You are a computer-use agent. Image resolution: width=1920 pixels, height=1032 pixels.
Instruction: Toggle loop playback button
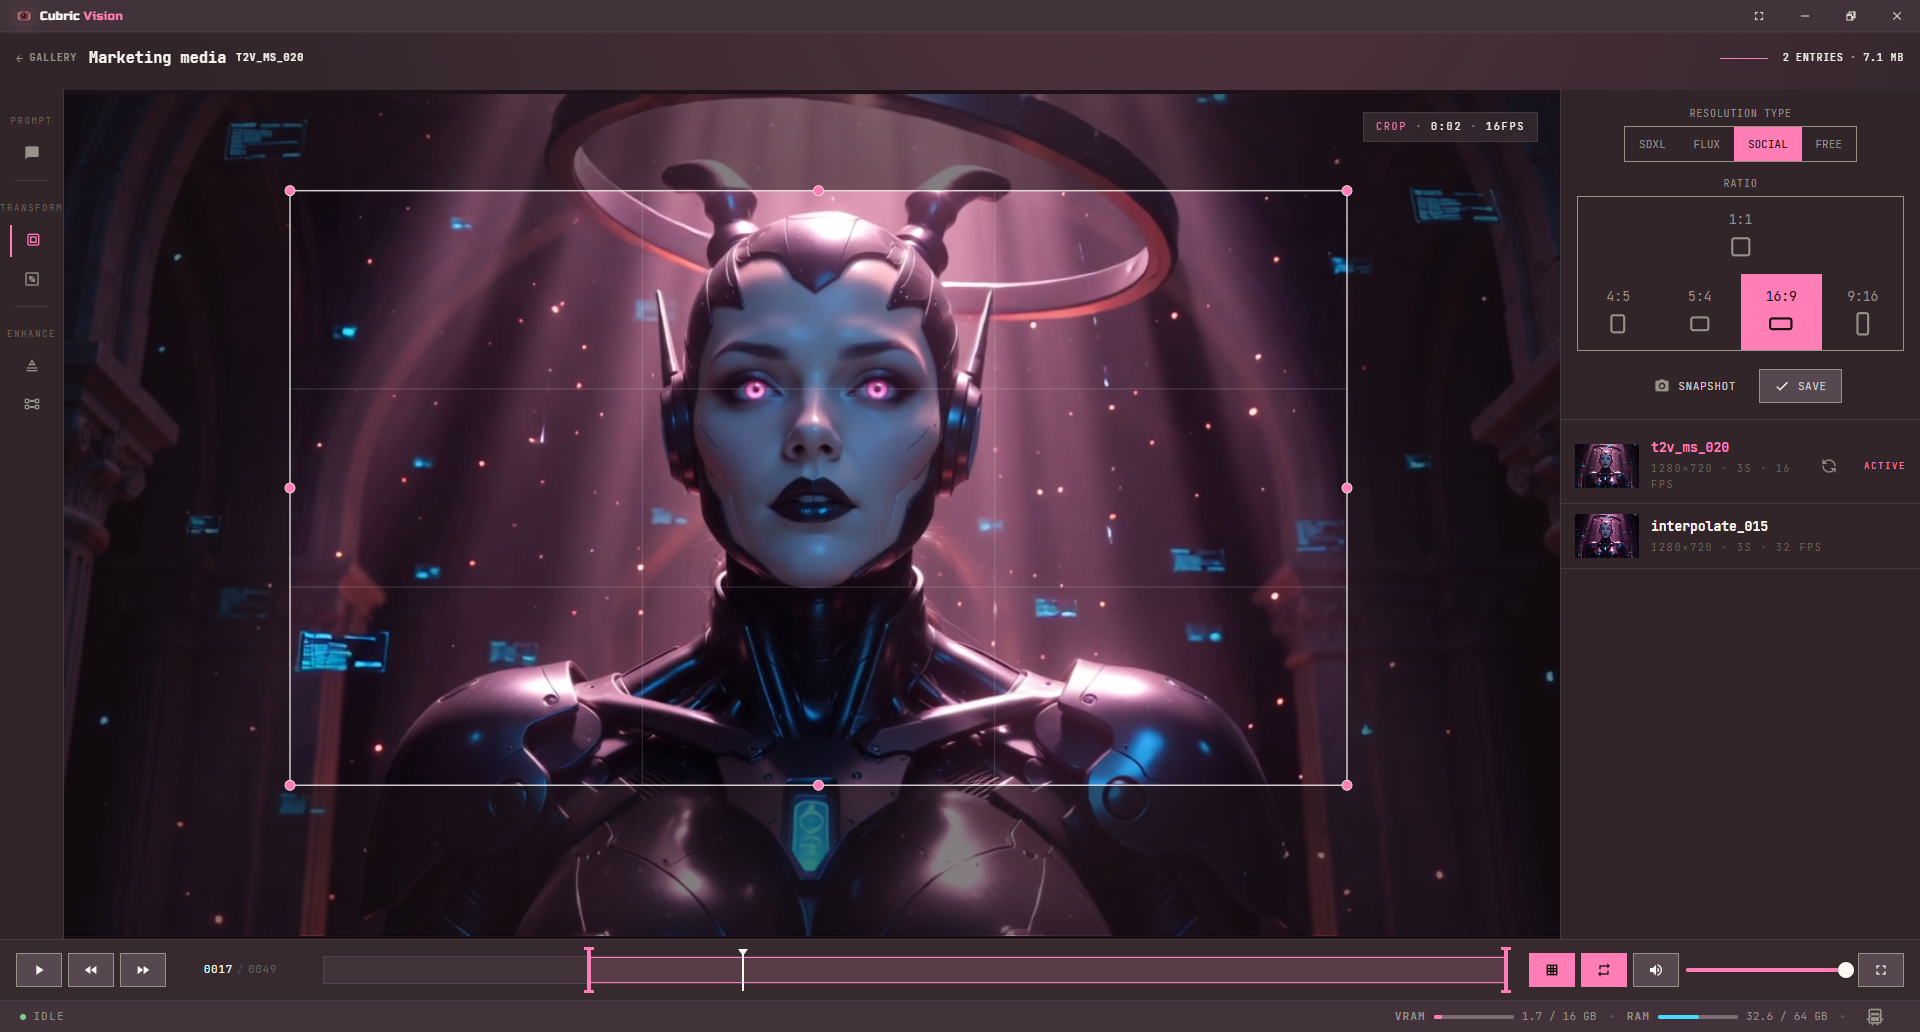click(x=1604, y=970)
